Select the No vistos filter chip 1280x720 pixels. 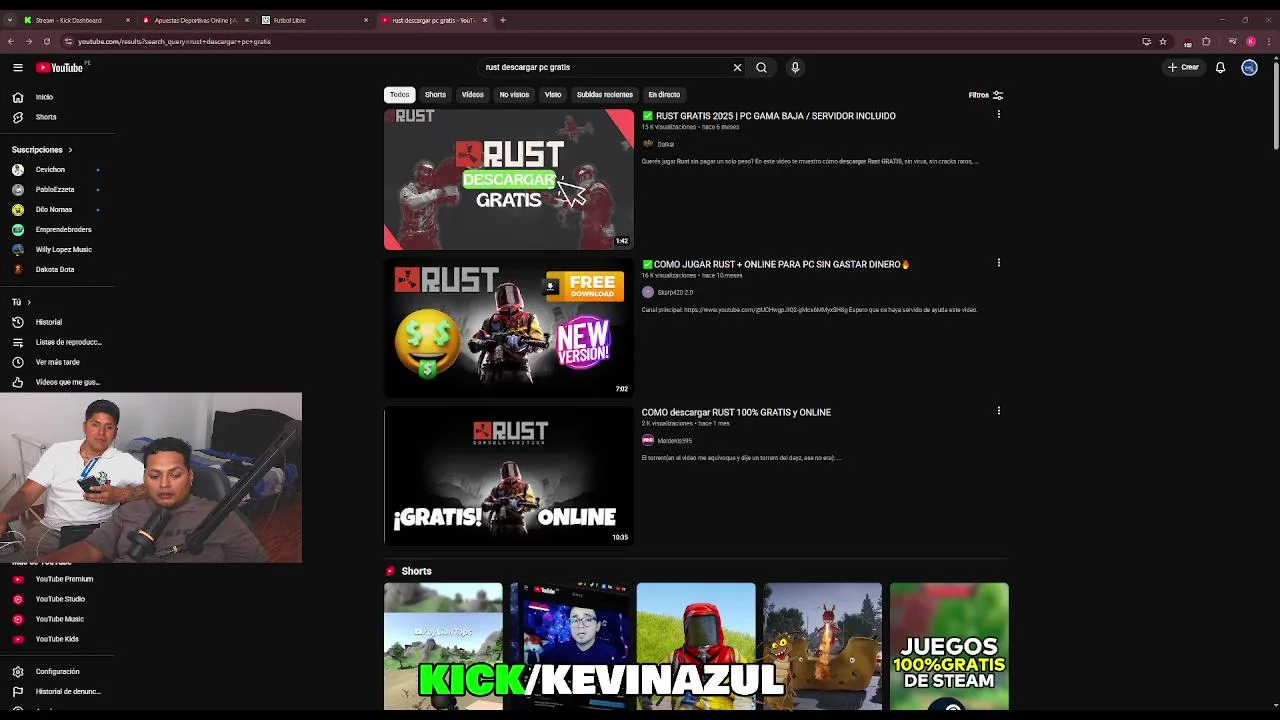coord(514,95)
